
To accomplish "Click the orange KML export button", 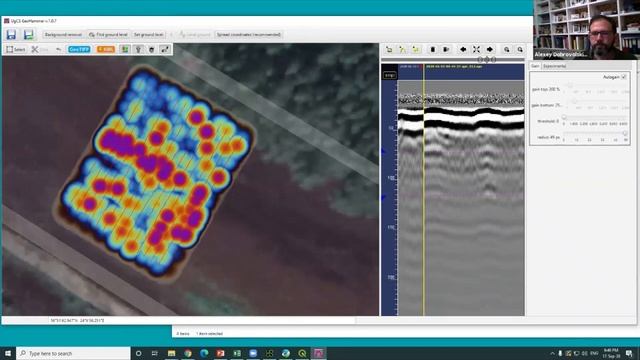I will [x=106, y=49].
